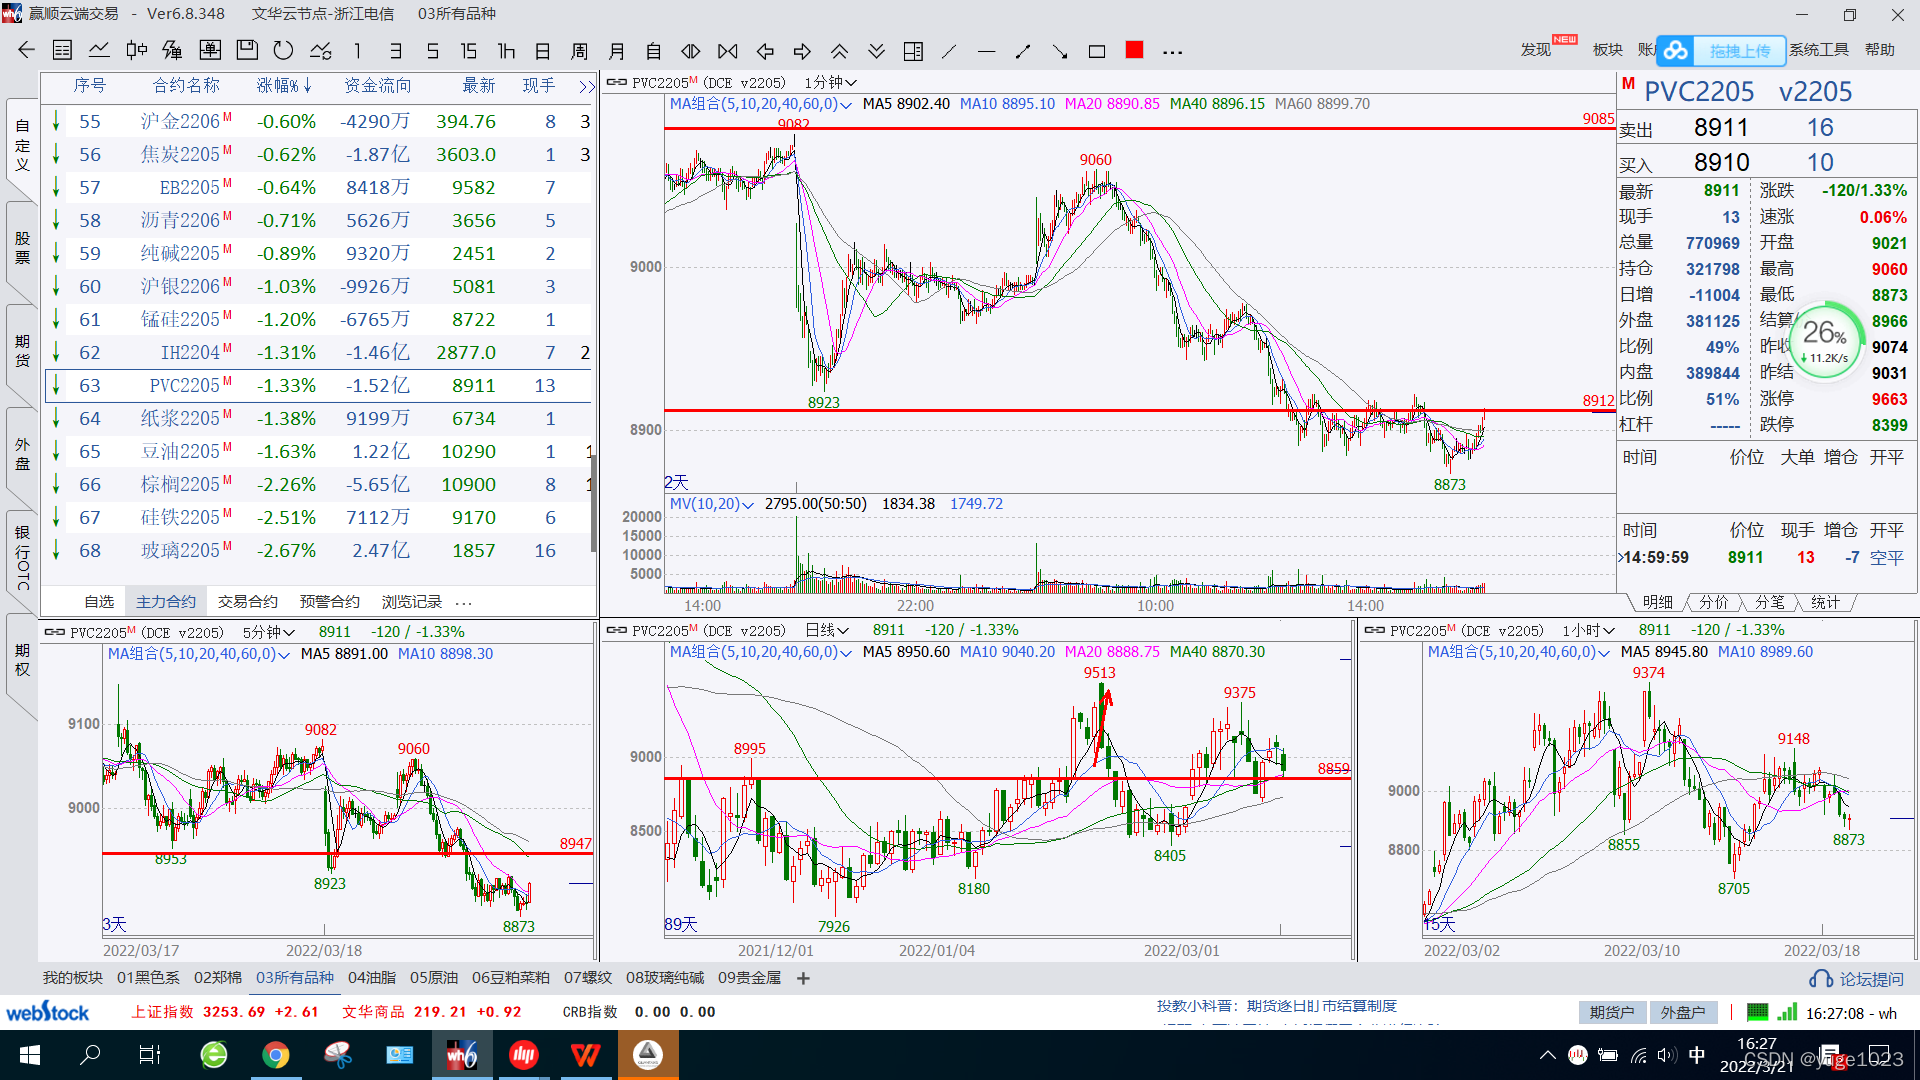Click the save disk toolbar icon
The width and height of the screenshot is (1920, 1080).
tap(247, 50)
